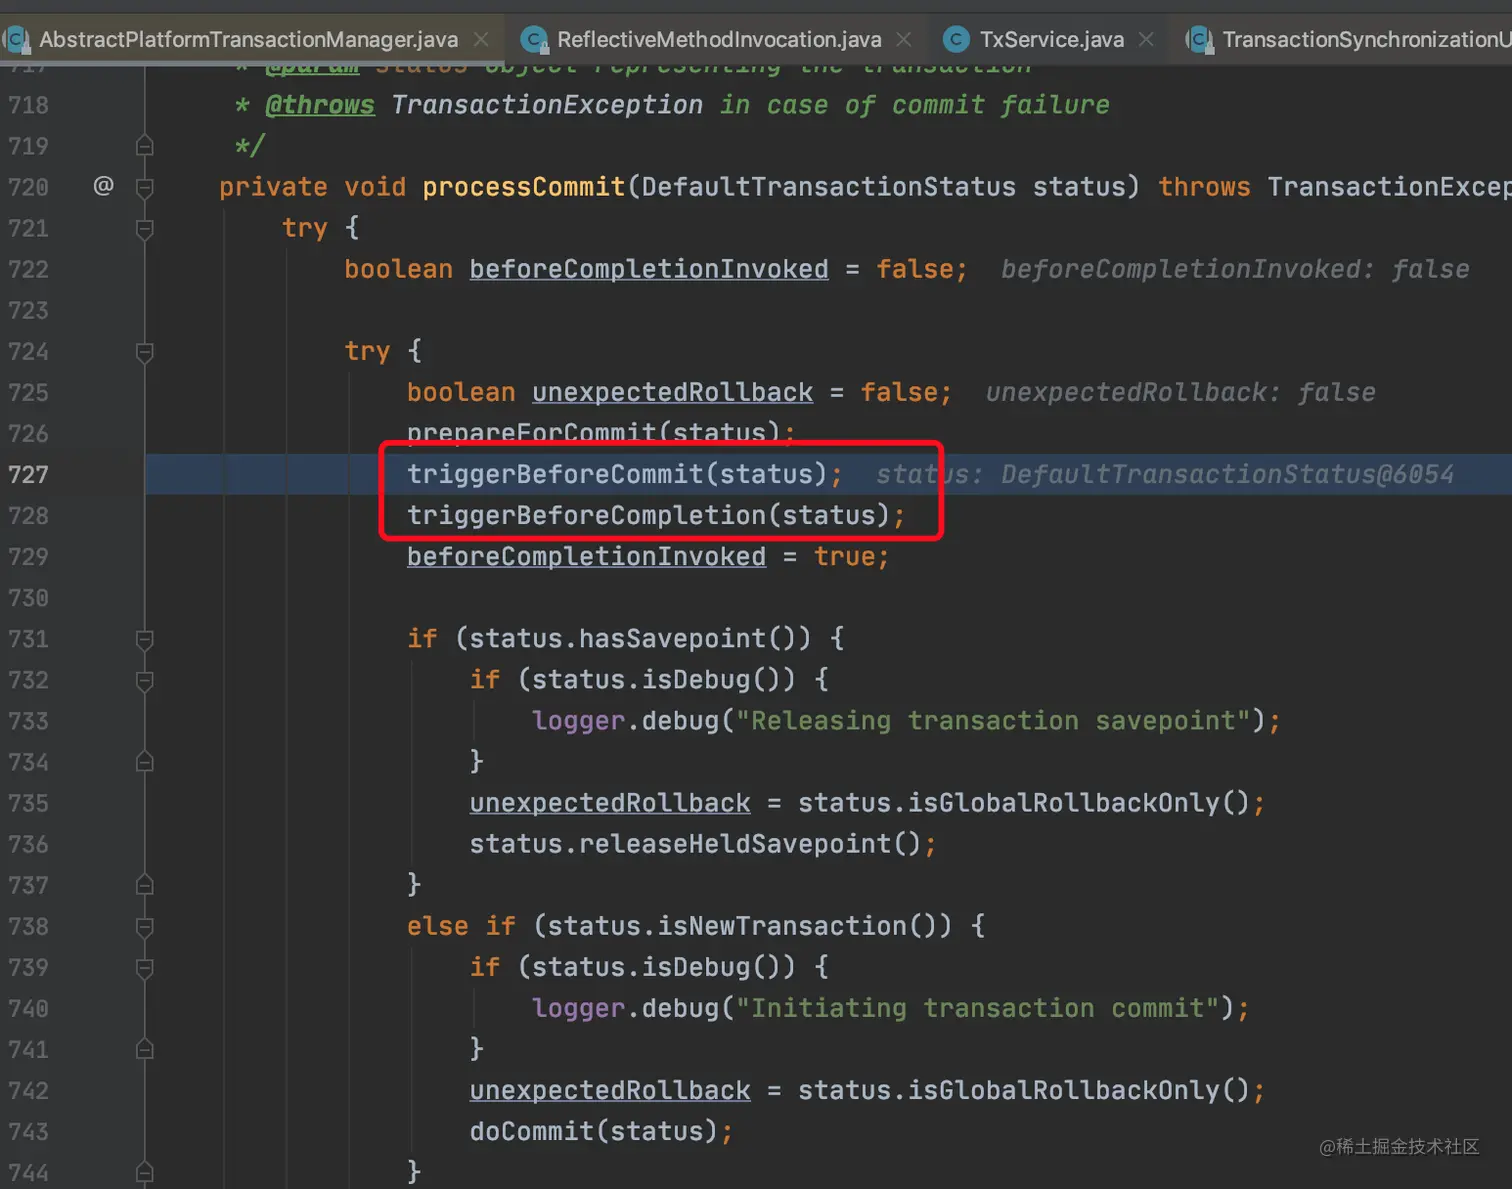The image size is (1512, 1189).
Task: Click "TransactionException" in the Javadoc comment
Action: pyautogui.click(x=547, y=105)
